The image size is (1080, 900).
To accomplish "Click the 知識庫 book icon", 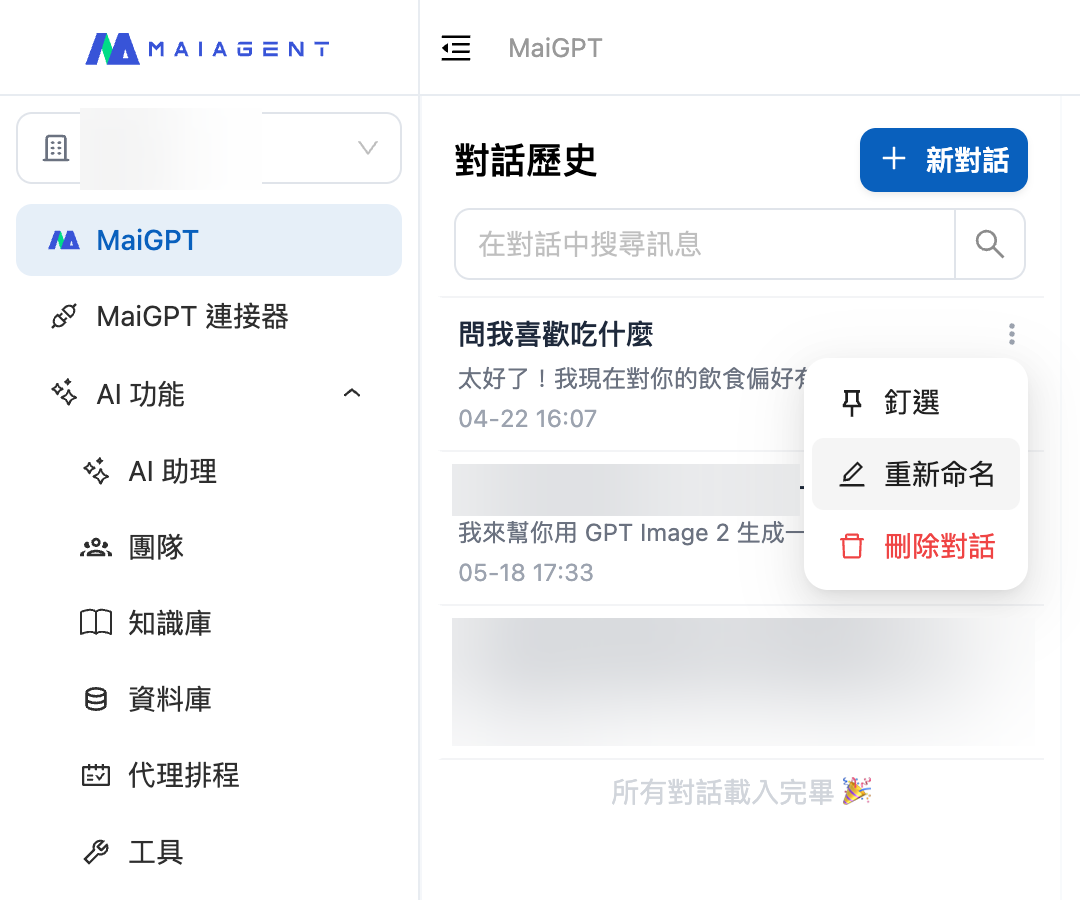I will click(x=96, y=622).
